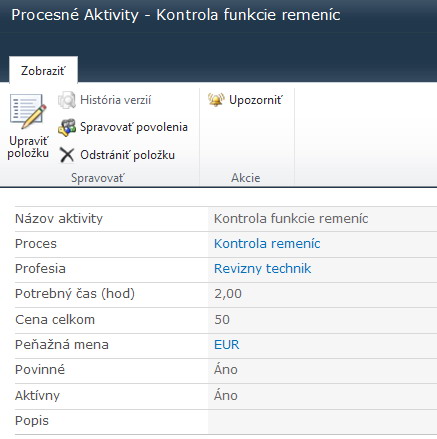The width and height of the screenshot is (437, 439).
Task: Click the page title Procesné Aktivity
Action: tap(75, 15)
